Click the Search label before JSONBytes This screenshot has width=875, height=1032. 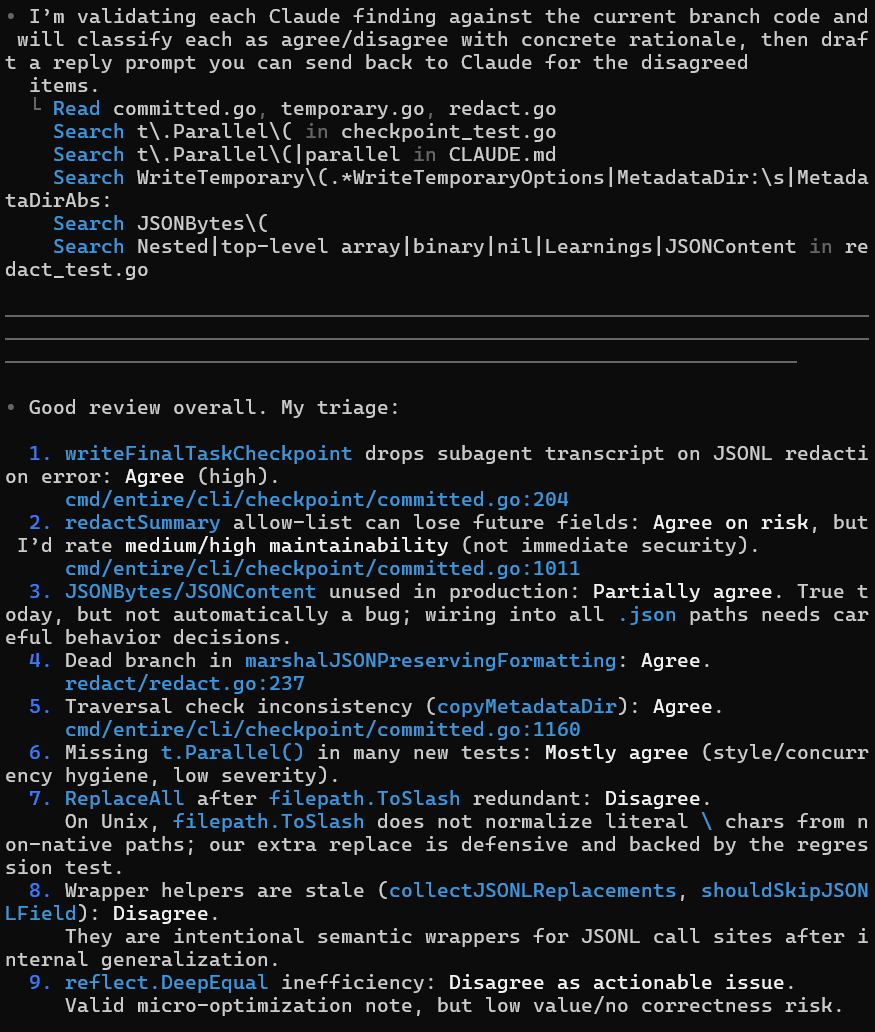[89, 224]
